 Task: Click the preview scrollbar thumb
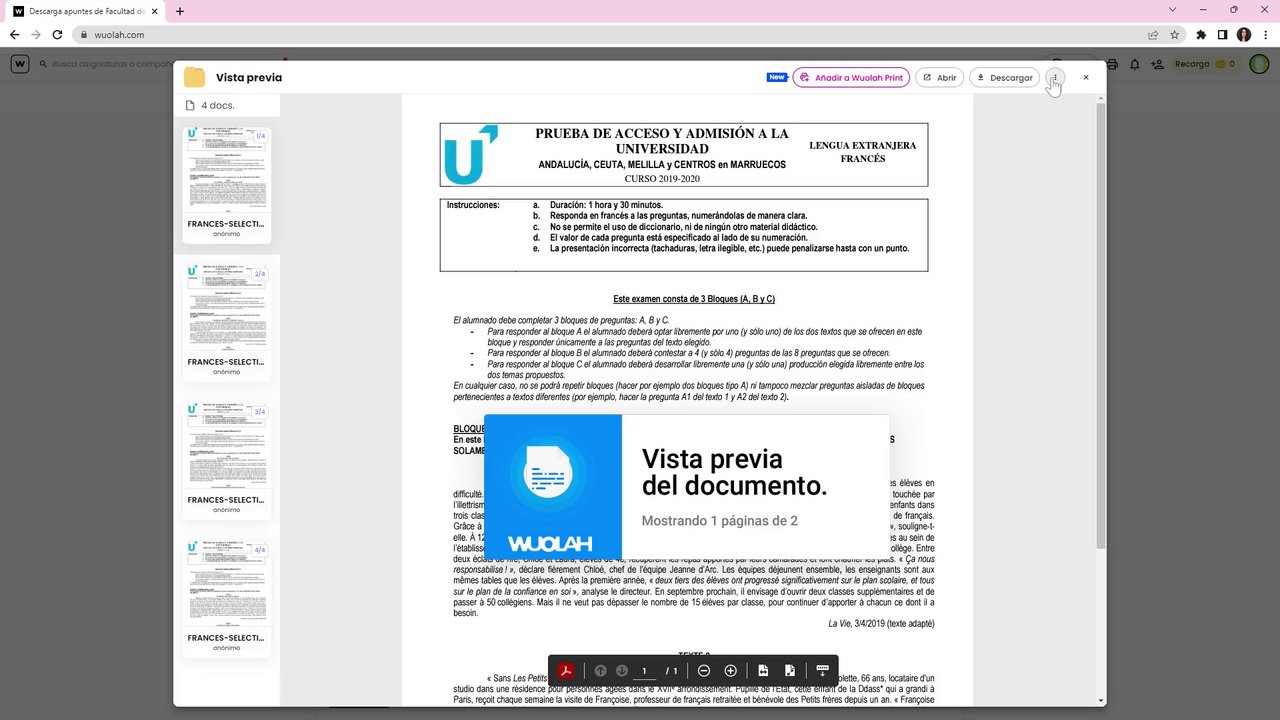coord(1101,325)
